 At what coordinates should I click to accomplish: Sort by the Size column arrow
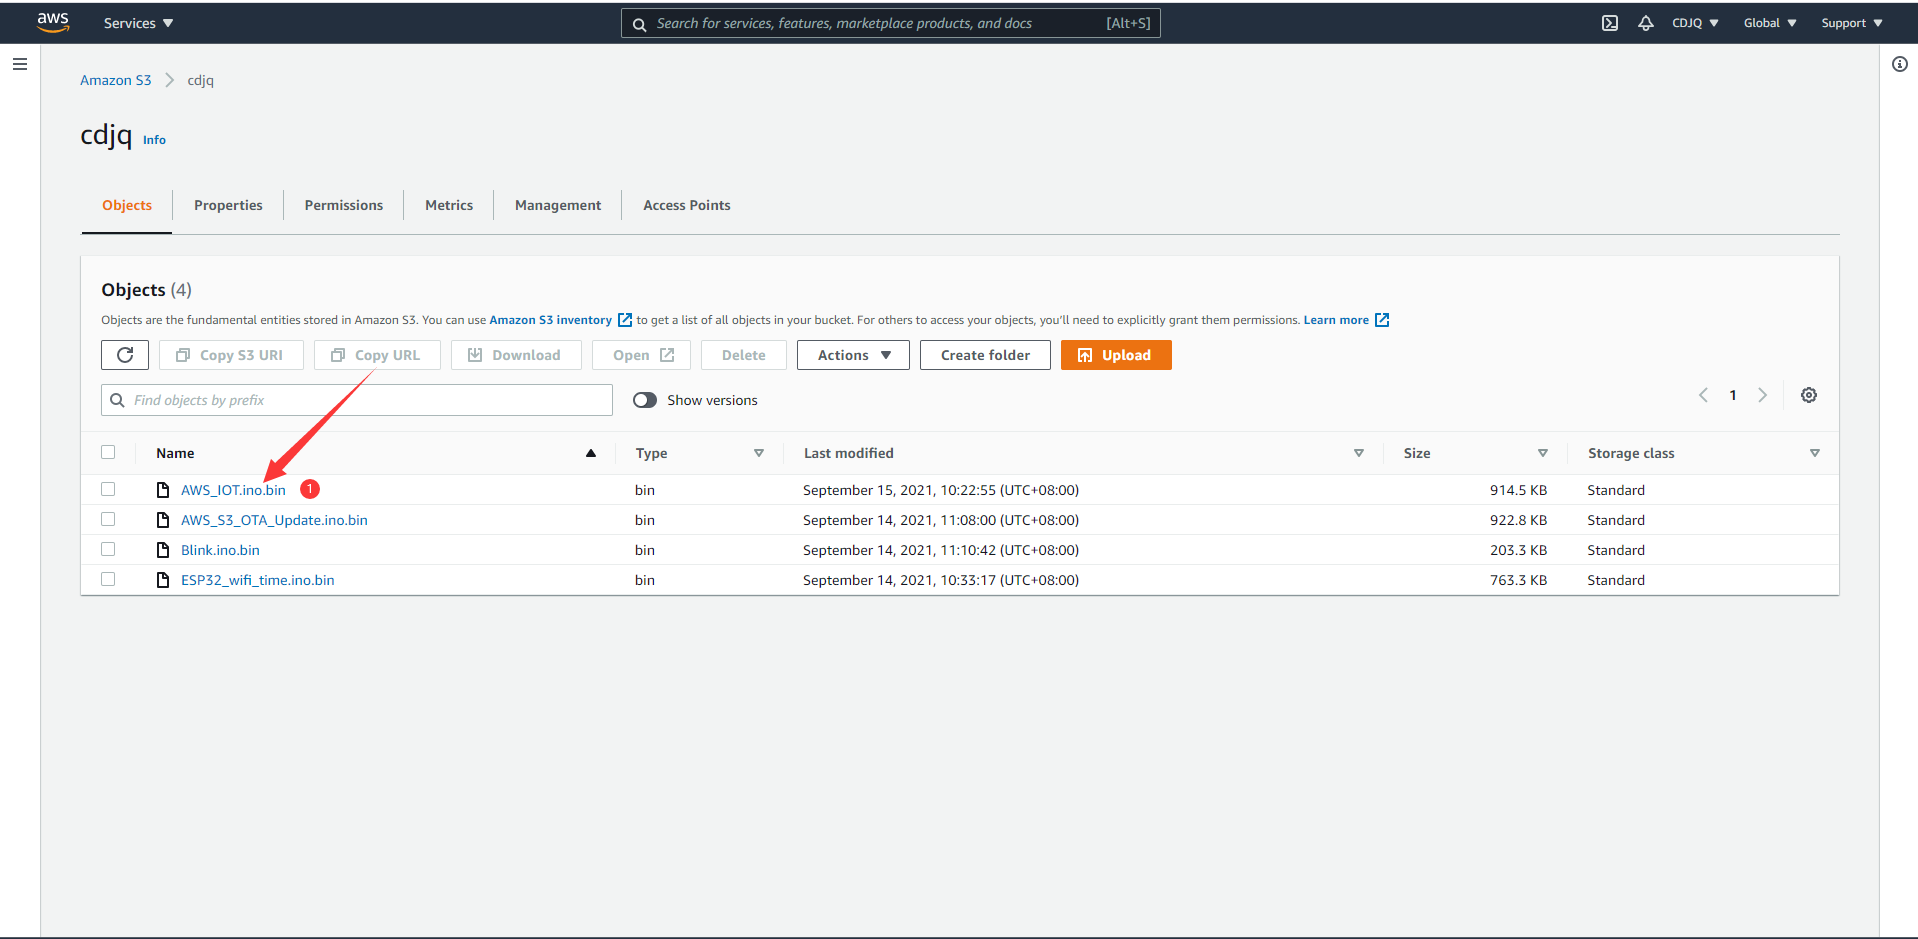tap(1543, 453)
